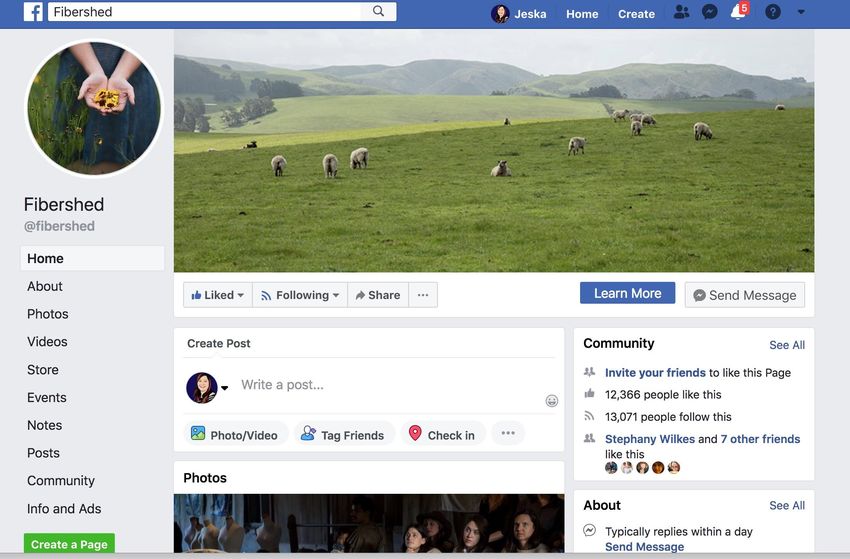Screen dimensions: 850x559
Task: Click Send Message link under About
Action: [644, 547]
